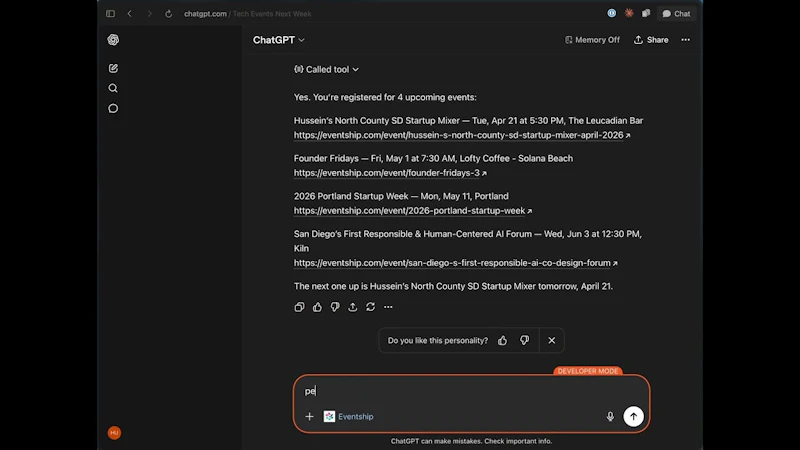
Task: Expand the Called tool details
Action: click(x=327, y=69)
